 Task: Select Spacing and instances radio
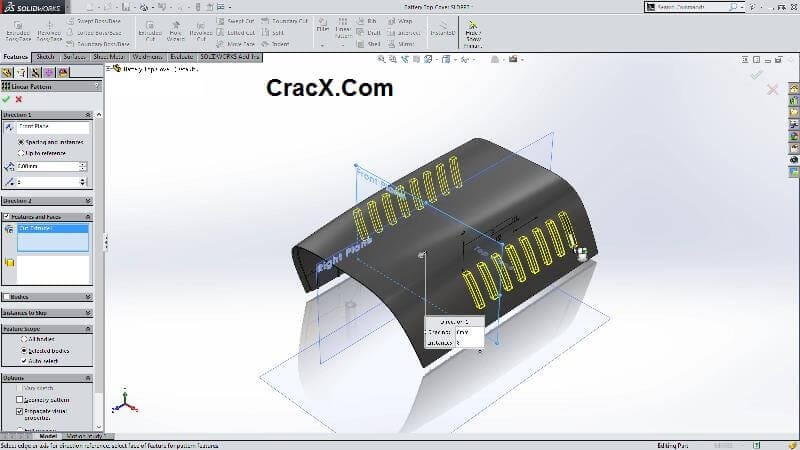point(21,142)
